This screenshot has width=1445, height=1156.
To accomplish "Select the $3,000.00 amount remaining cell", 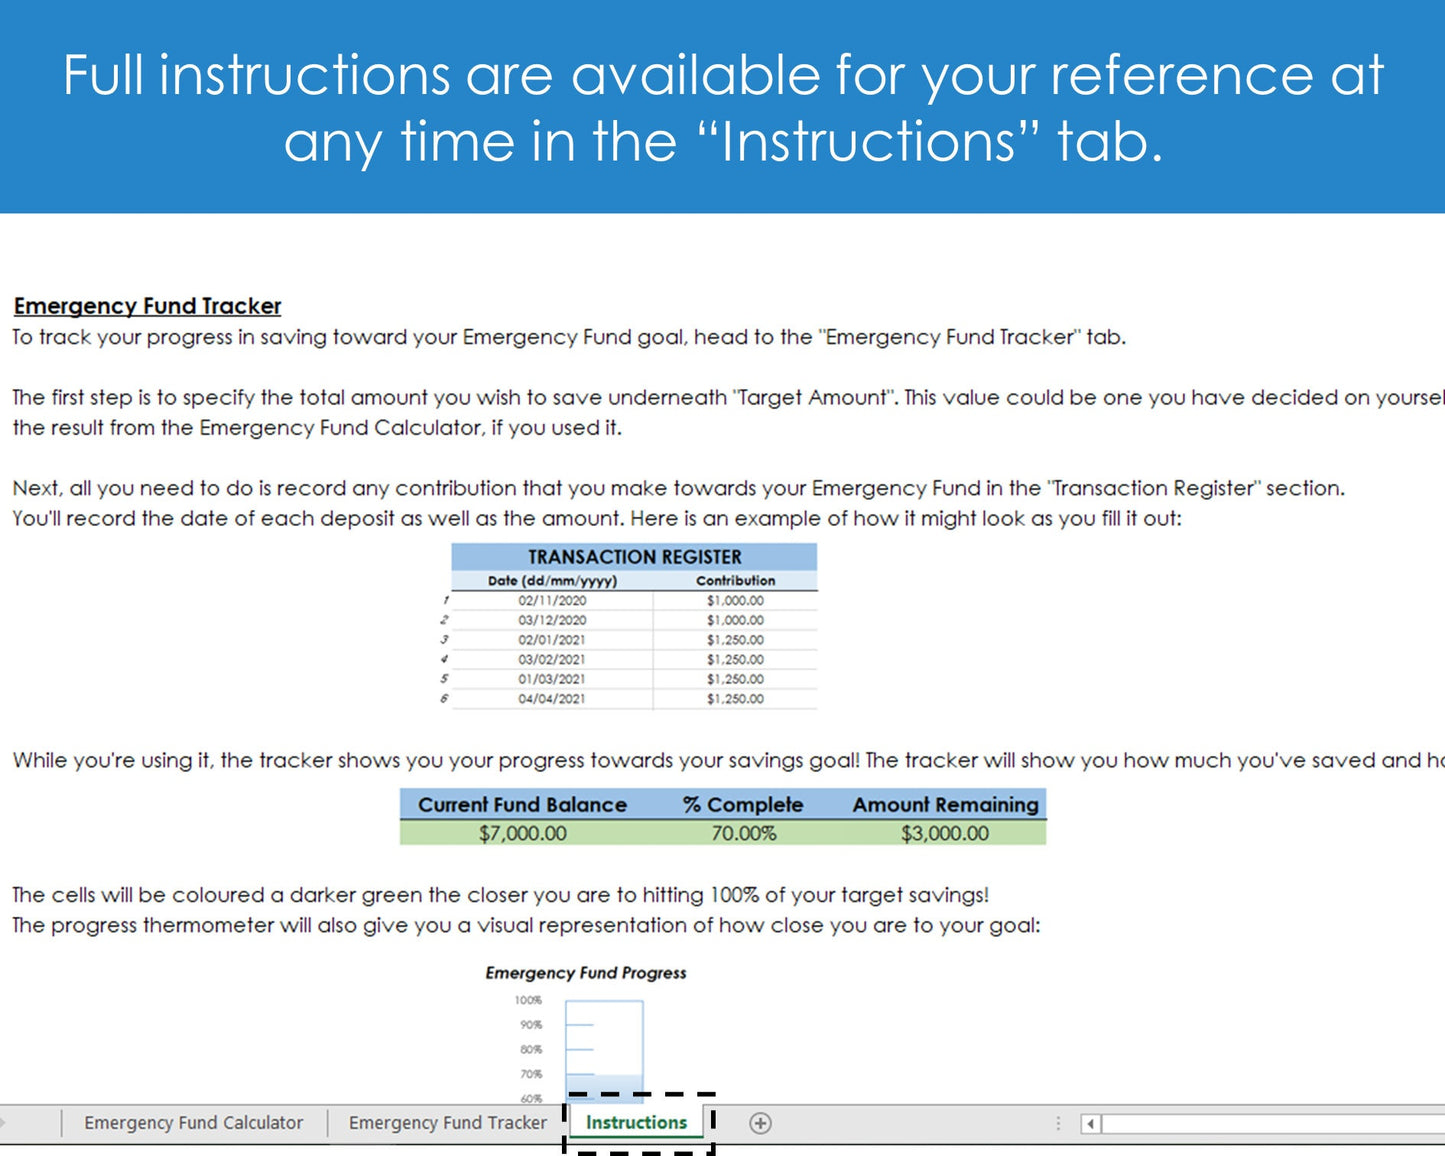I will pos(945,833).
